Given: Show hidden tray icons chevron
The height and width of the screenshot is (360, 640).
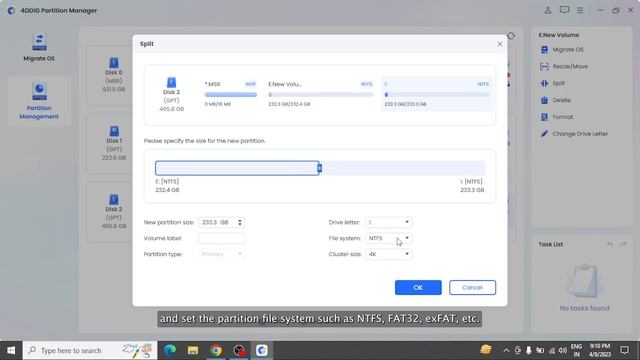Looking at the screenshot, I should pyautogui.click(x=506, y=350).
